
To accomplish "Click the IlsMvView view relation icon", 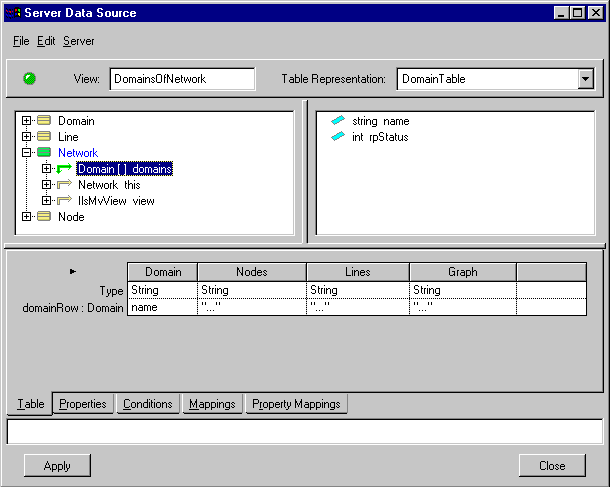I will point(64,201).
